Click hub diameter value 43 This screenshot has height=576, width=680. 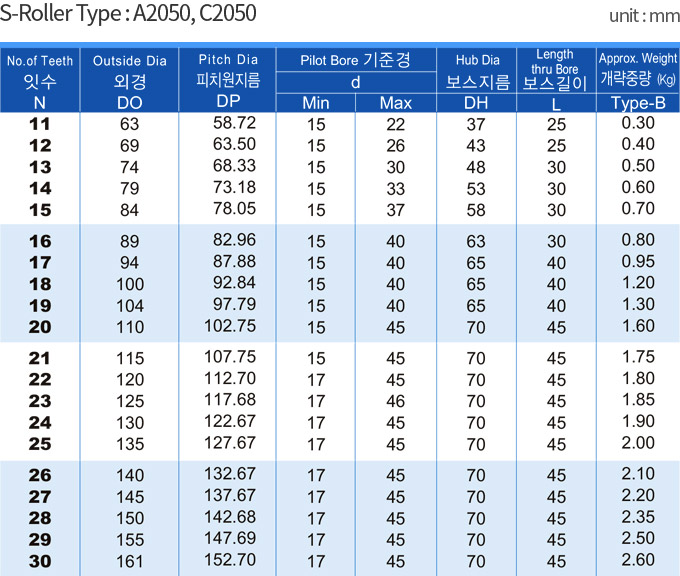pos(476,146)
